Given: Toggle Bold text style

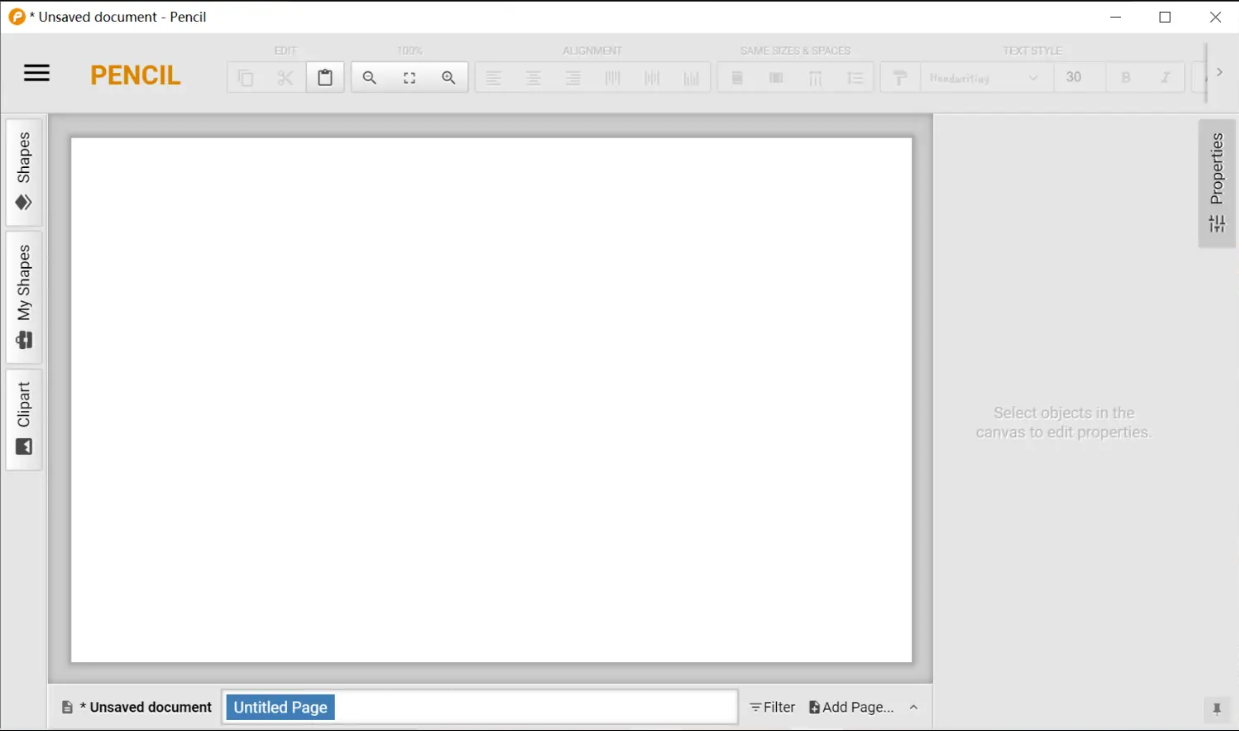Looking at the screenshot, I should 1126,78.
